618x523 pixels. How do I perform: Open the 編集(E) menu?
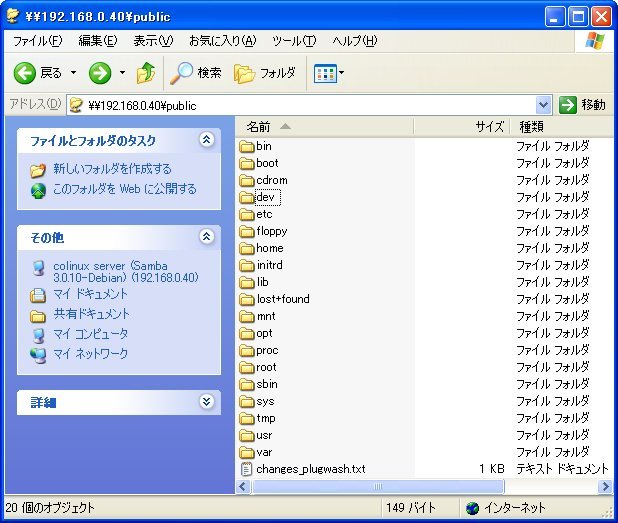98,41
